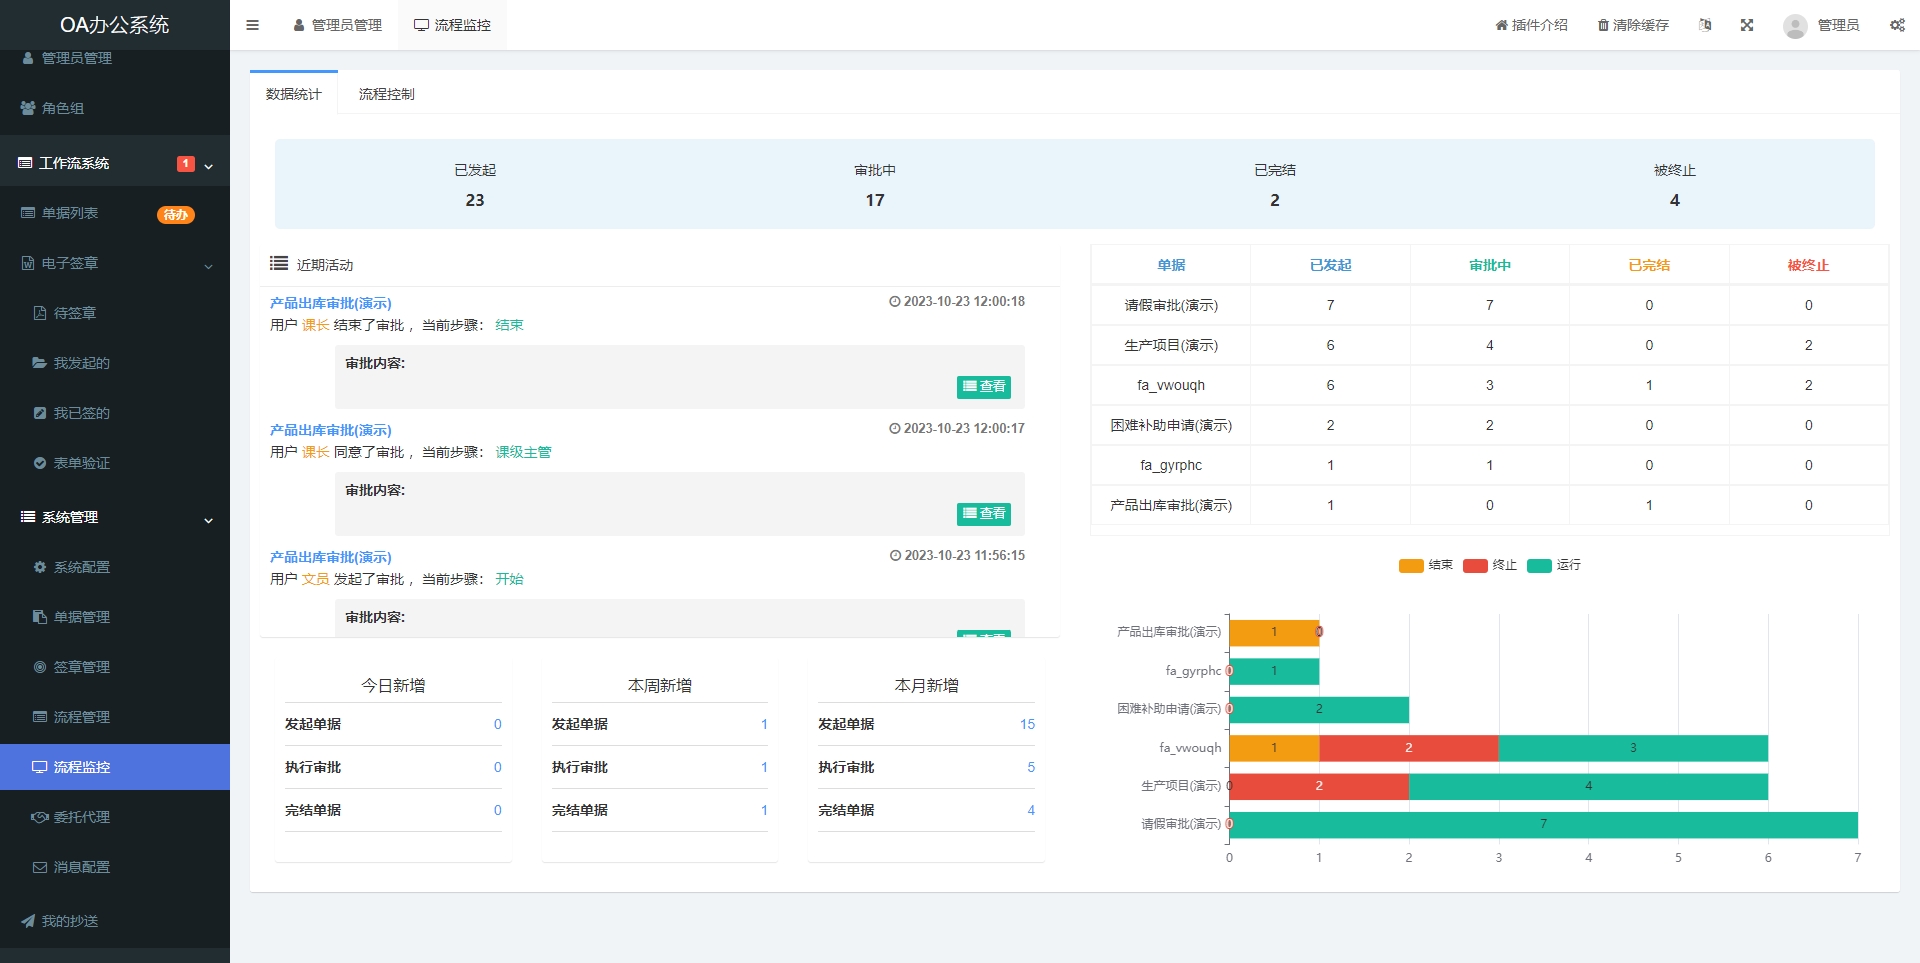Click the orange 待办 badge
Image resolution: width=1920 pixels, height=963 pixels.
point(176,214)
